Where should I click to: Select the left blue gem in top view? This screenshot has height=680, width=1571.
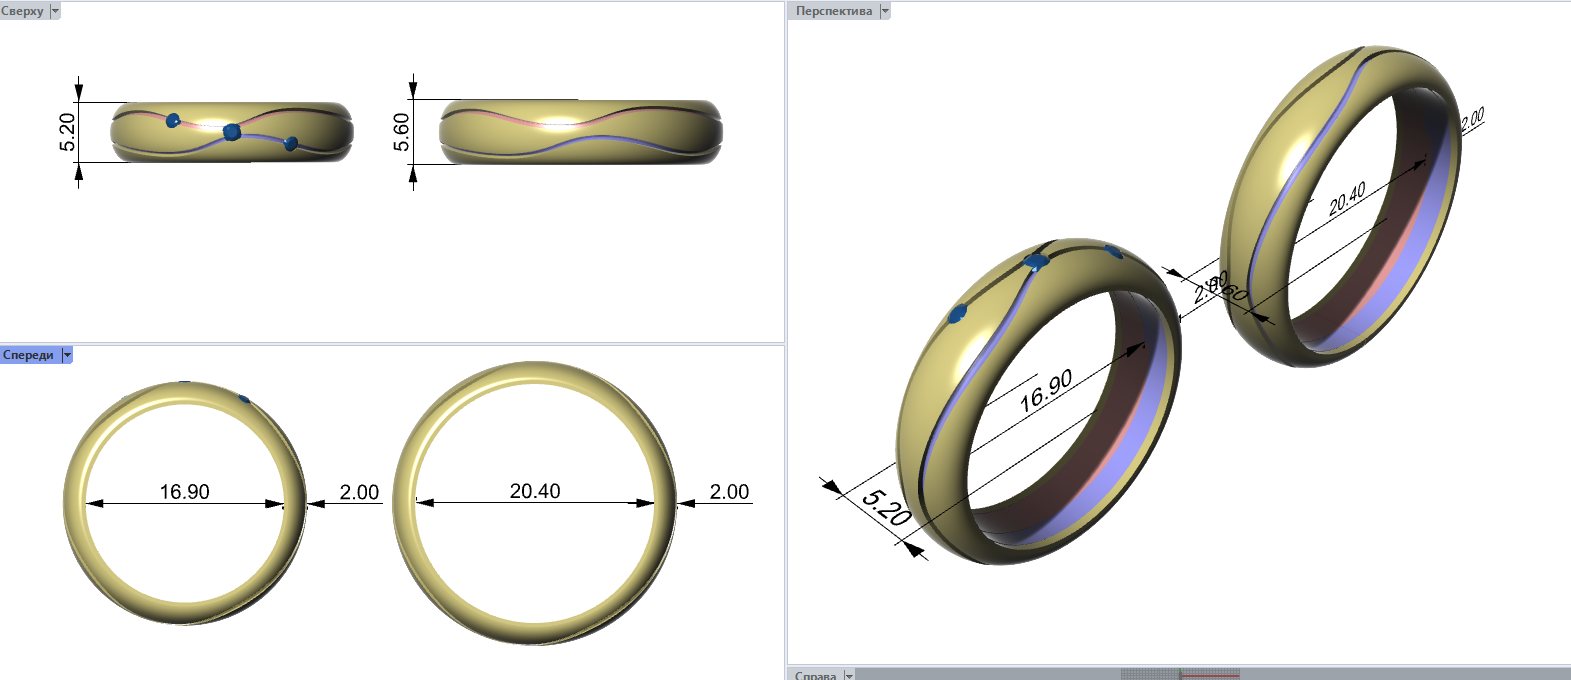click(x=173, y=121)
